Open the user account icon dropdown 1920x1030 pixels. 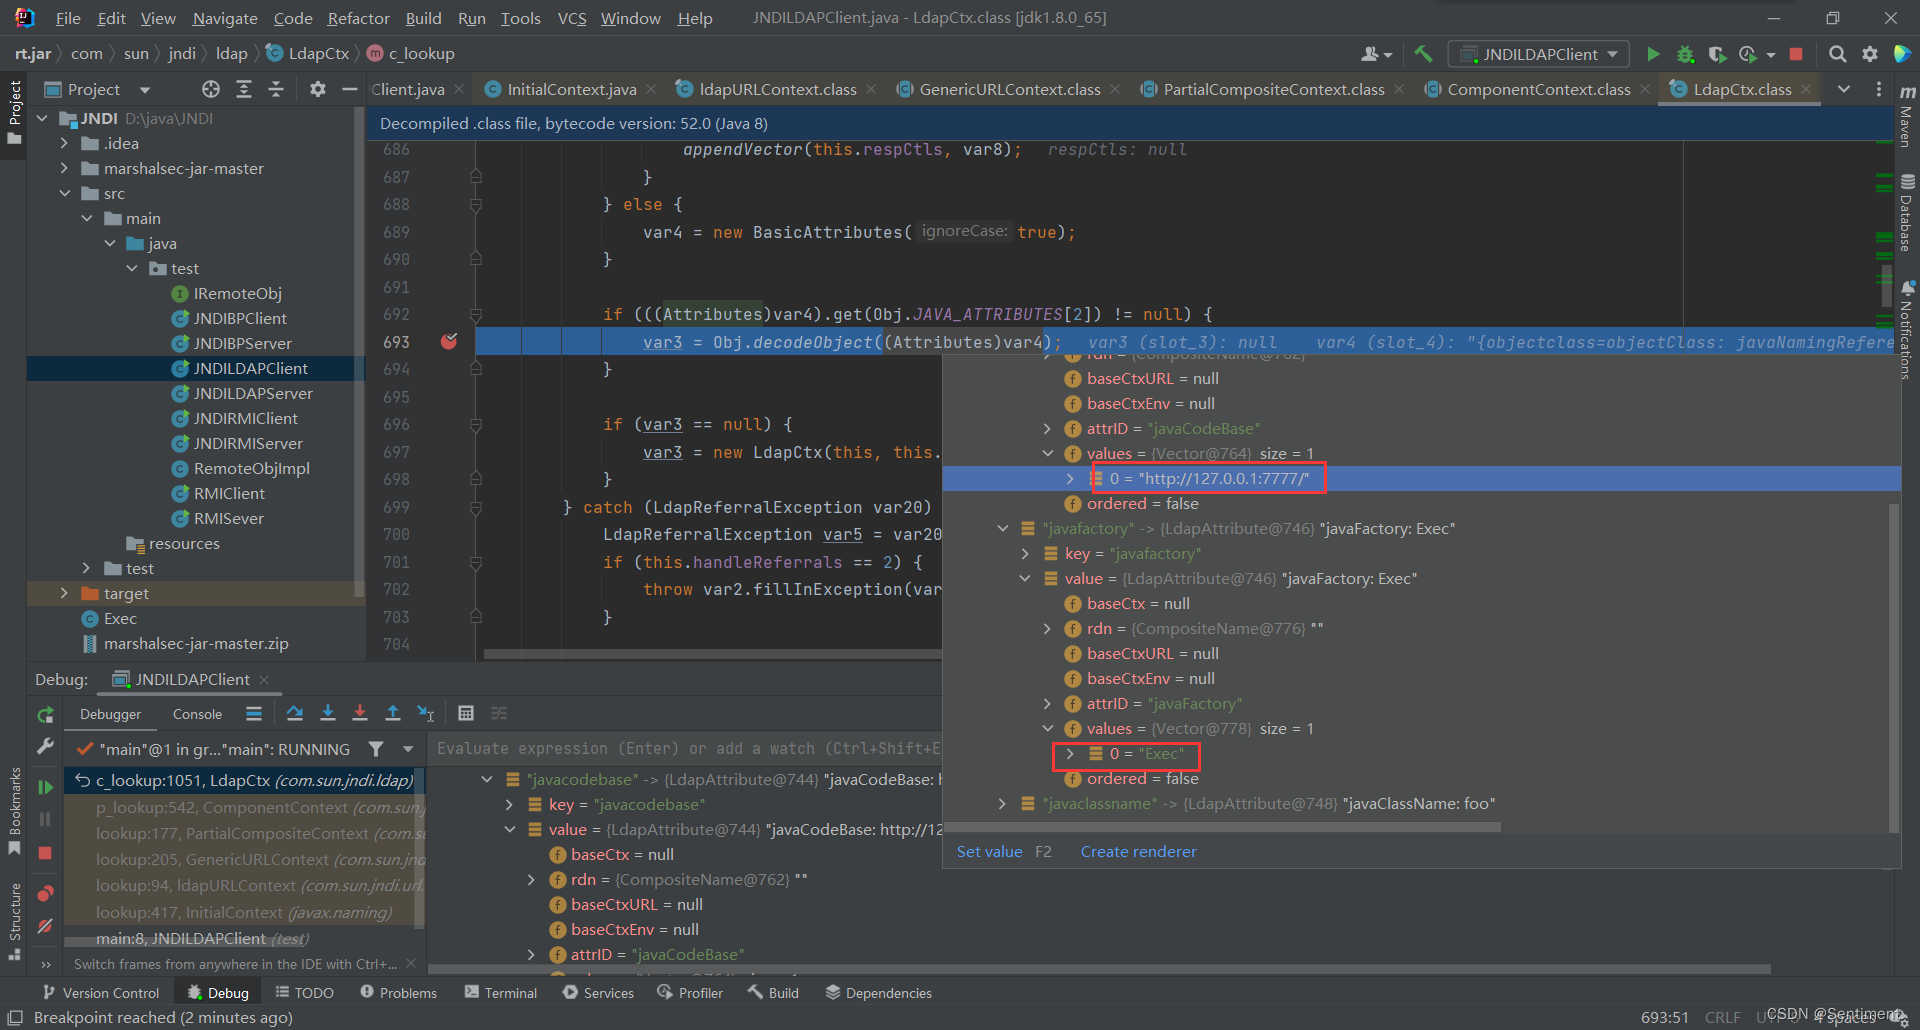(1377, 54)
